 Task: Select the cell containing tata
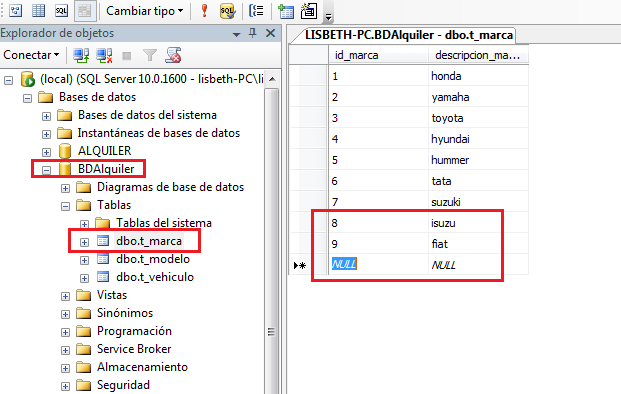(x=478, y=181)
